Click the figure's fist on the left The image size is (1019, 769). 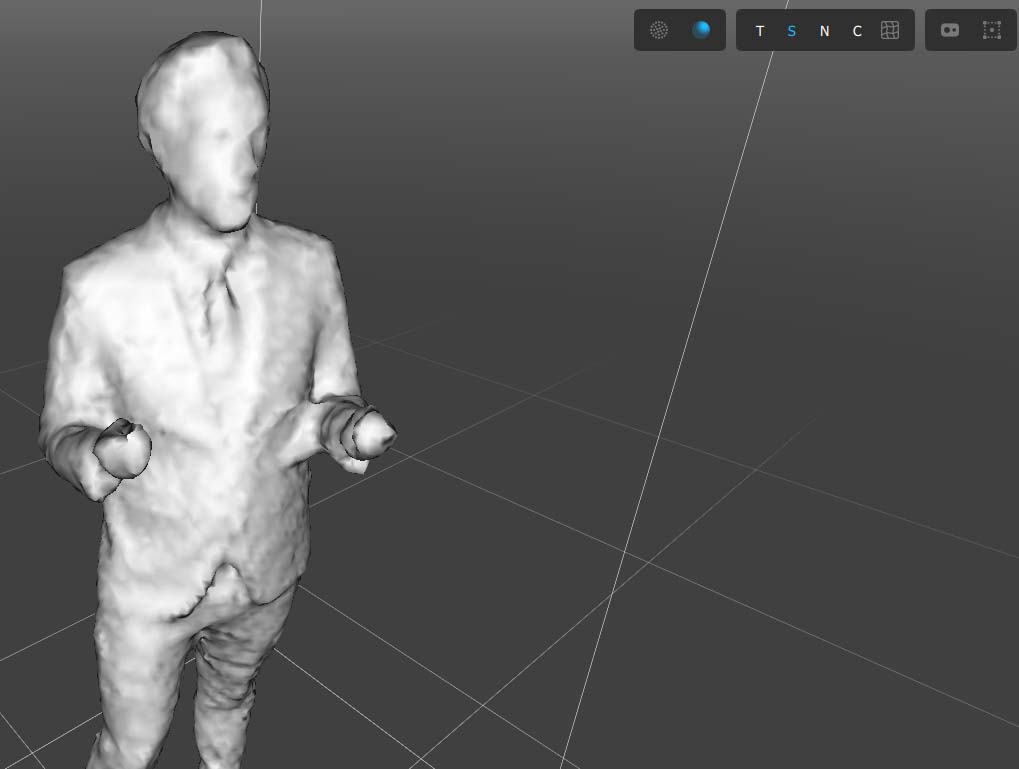[122, 452]
